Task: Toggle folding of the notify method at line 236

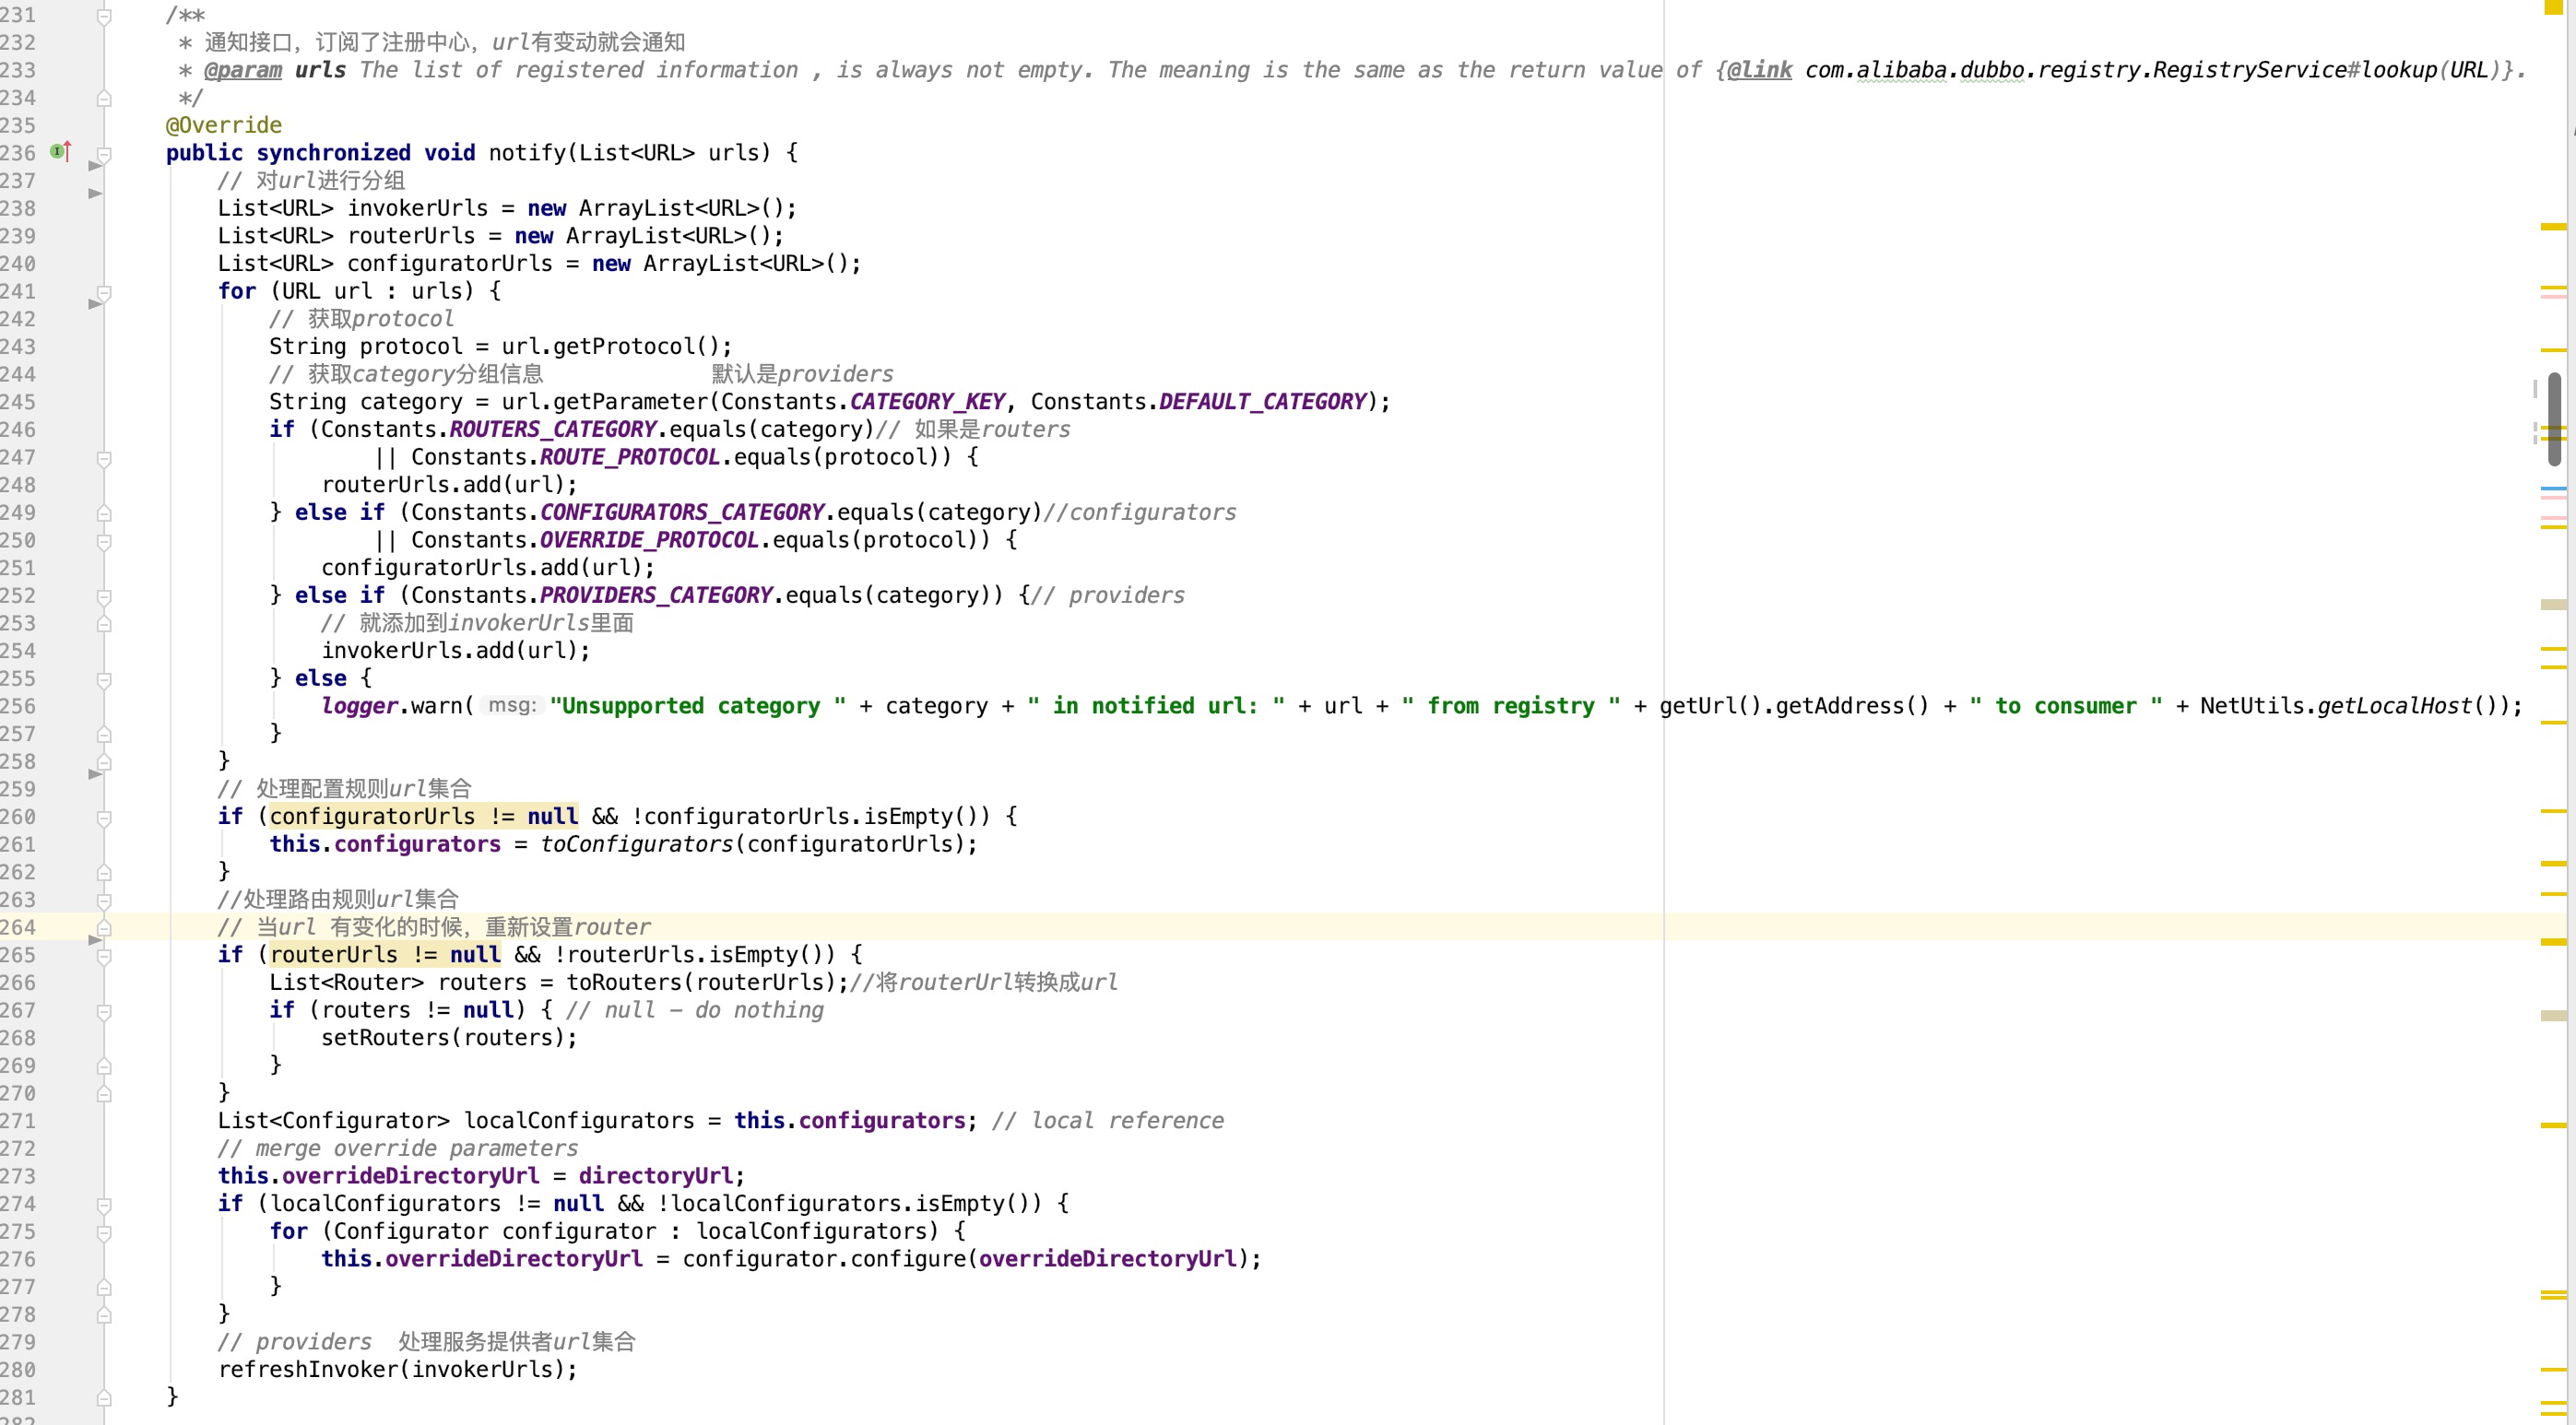Action: (x=104, y=154)
